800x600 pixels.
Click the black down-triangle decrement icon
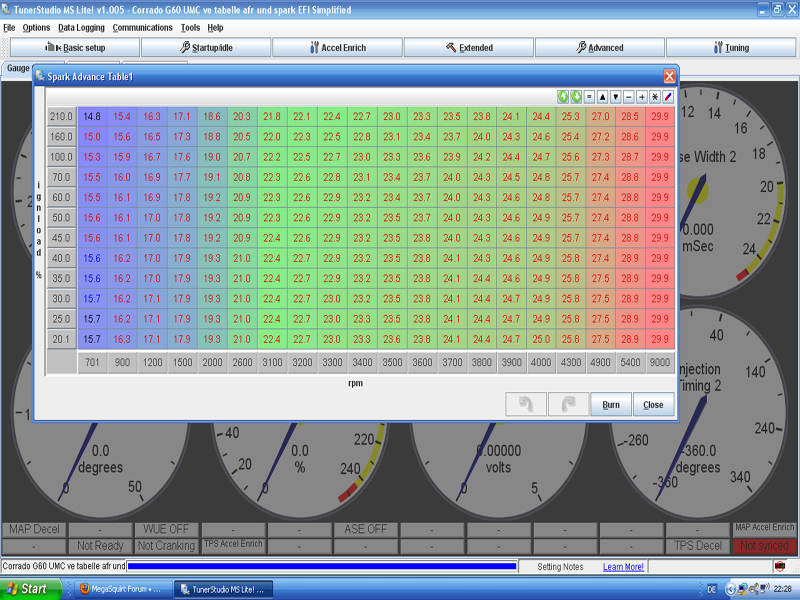(x=616, y=97)
